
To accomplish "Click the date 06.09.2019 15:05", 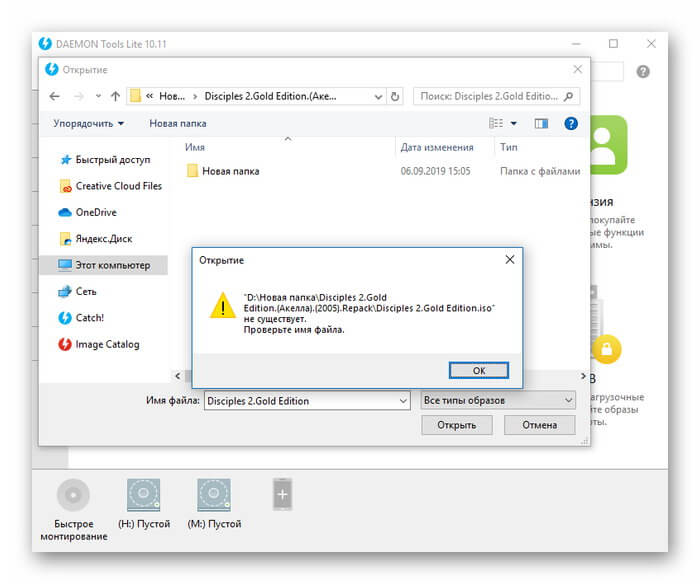I will [435, 171].
